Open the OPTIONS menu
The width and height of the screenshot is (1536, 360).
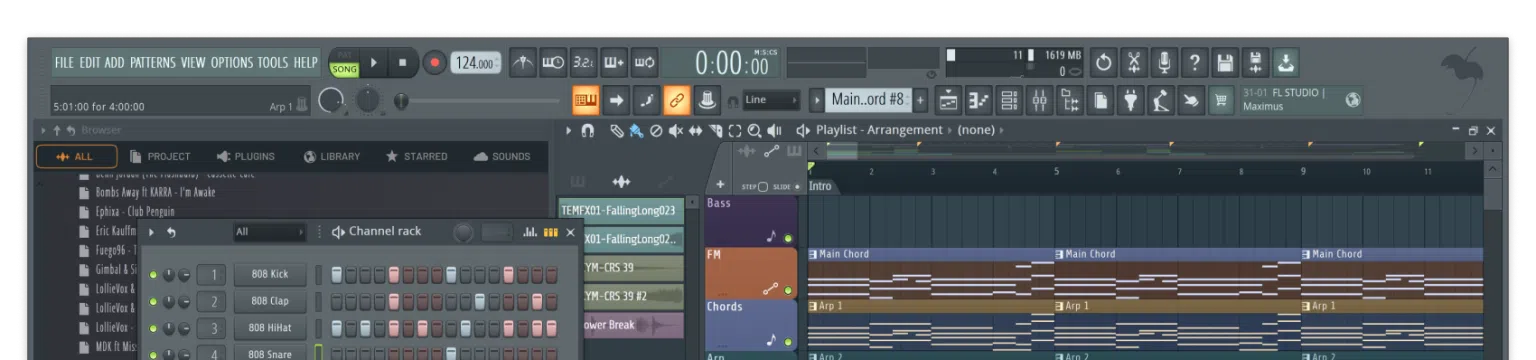232,63
